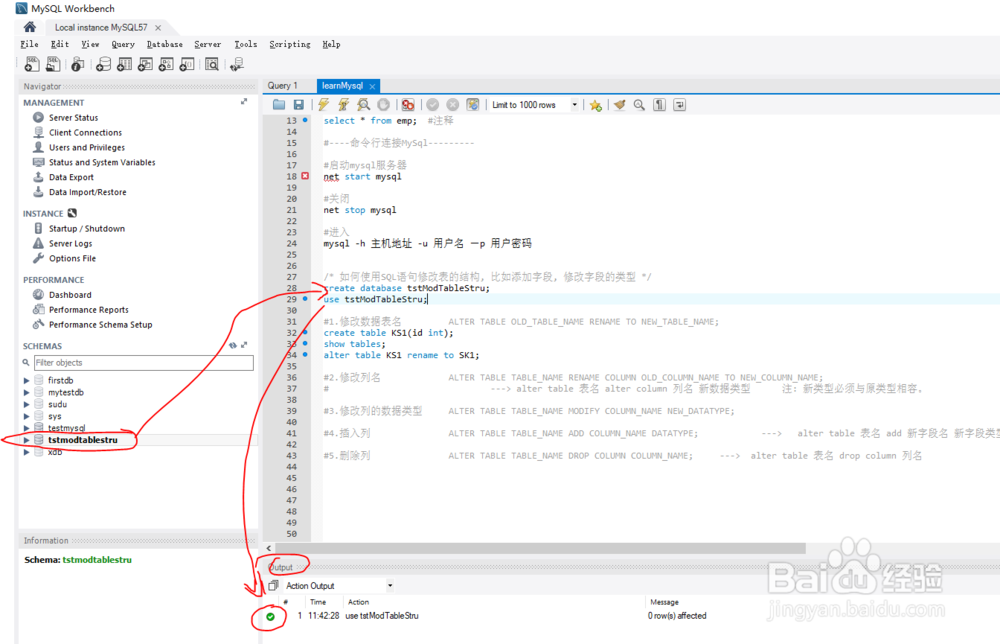
Task: Reconnect to DBMS icon
Action: tap(237, 64)
